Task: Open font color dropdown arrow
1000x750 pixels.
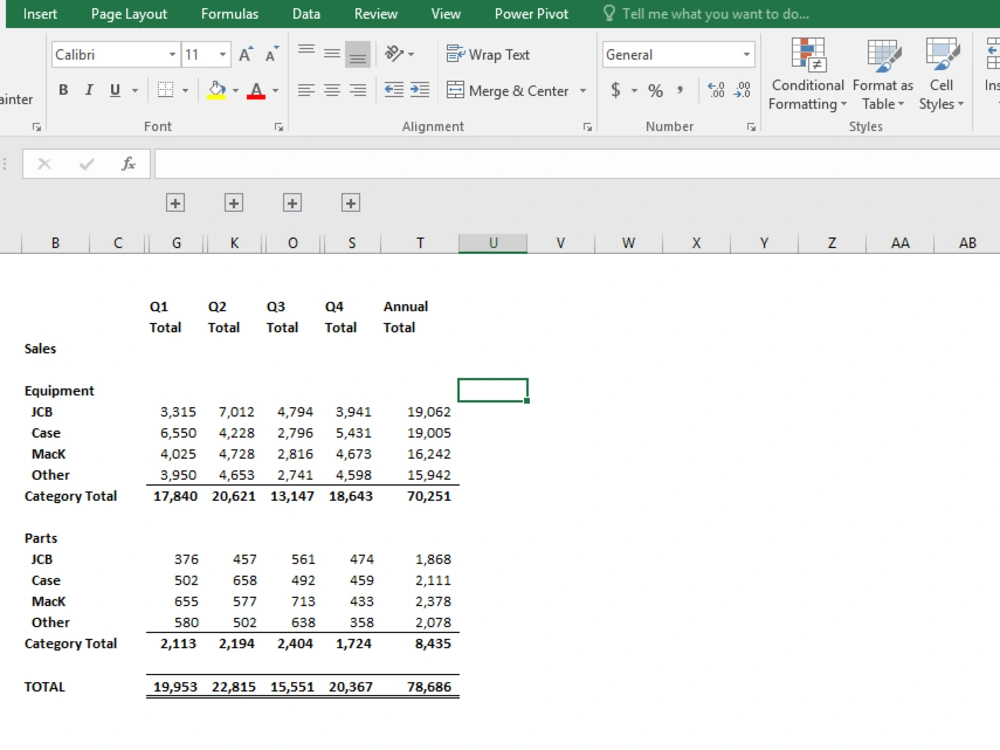Action: 276,91
